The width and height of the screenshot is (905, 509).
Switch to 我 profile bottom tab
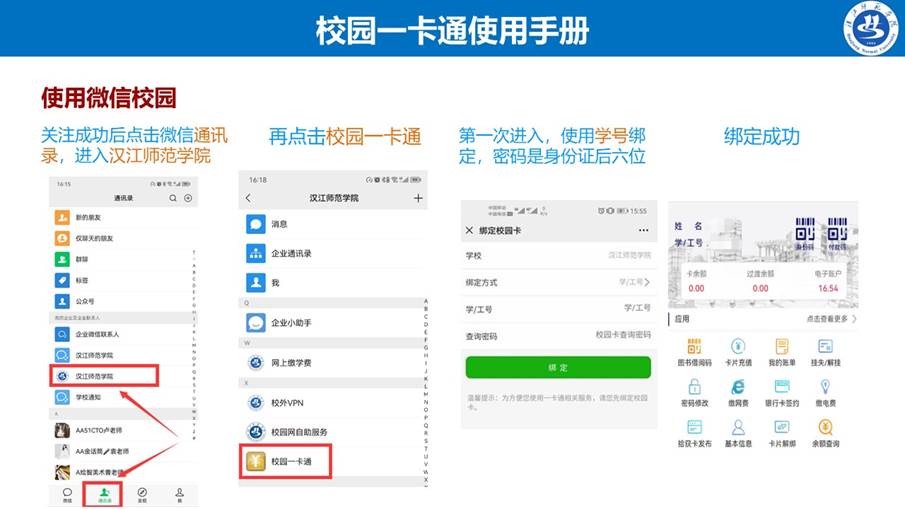coord(179,495)
